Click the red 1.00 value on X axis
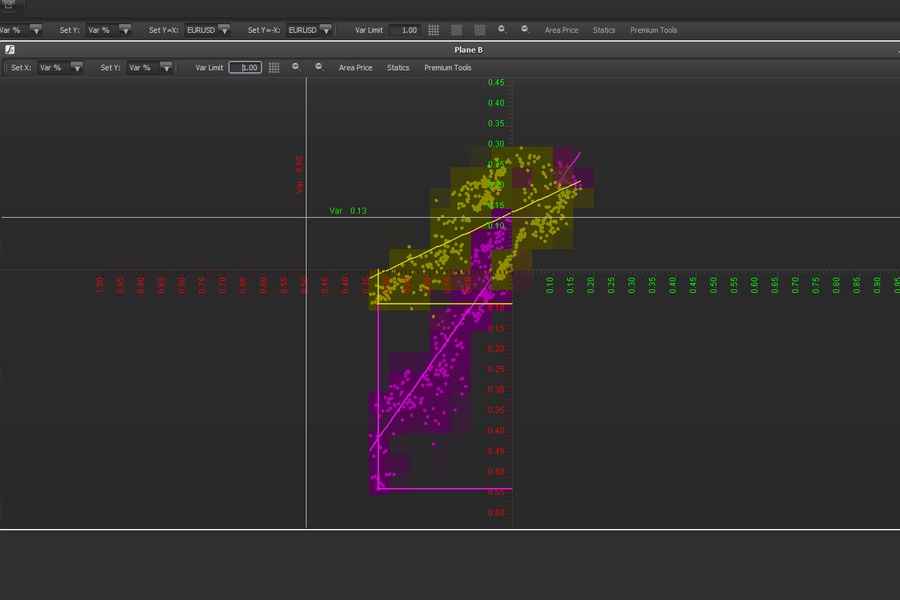Screen dimensions: 900x600 100,285
